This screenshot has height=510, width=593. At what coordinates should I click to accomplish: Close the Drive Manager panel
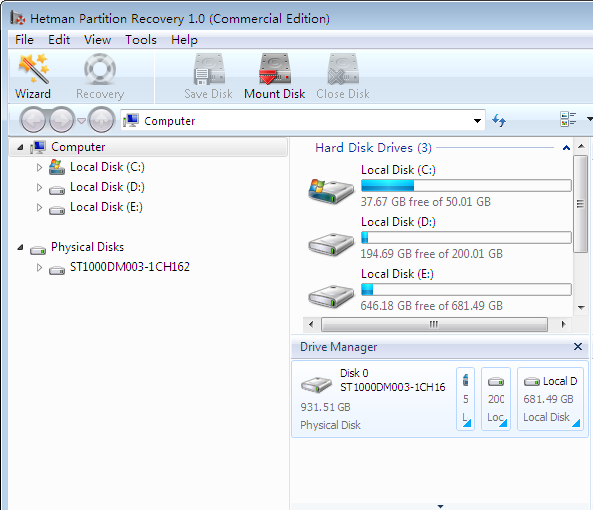tap(577, 346)
